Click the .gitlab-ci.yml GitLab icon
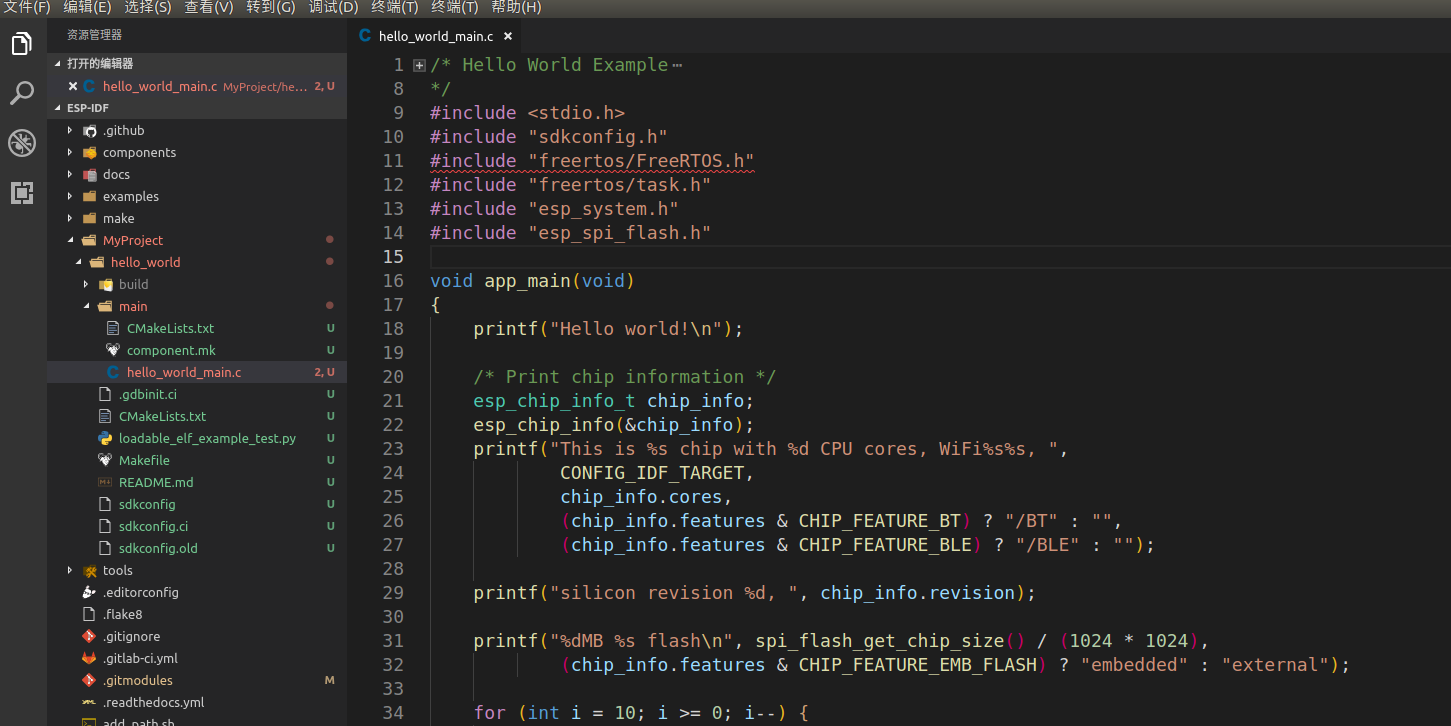 (x=89, y=659)
